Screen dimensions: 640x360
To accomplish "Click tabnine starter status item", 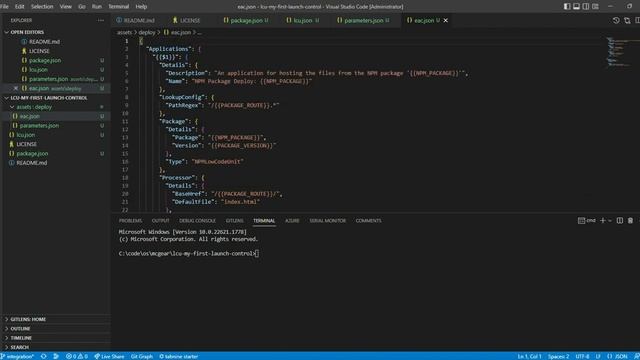I will pos(178,356).
